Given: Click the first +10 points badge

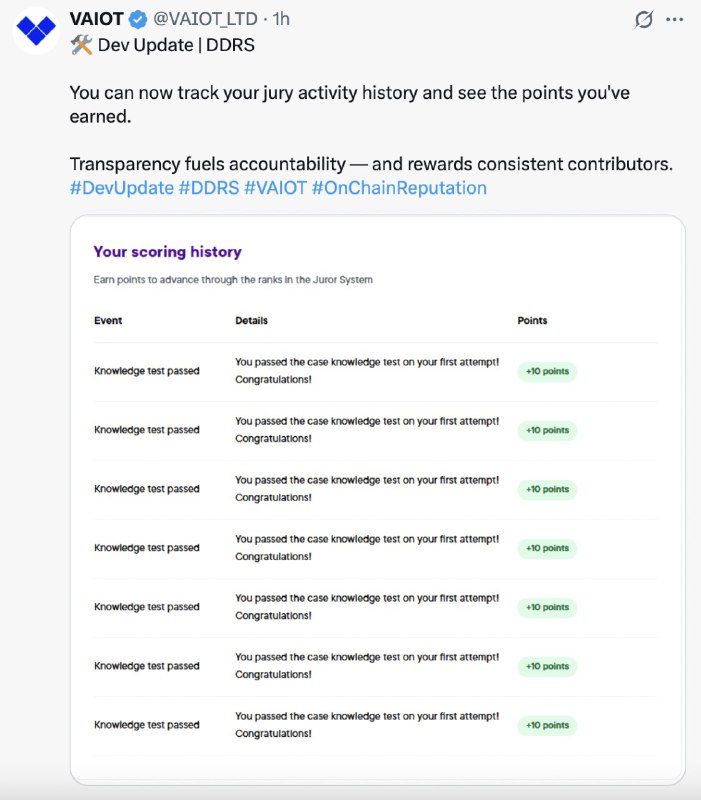Looking at the screenshot, I should click(x=547, y=371).
